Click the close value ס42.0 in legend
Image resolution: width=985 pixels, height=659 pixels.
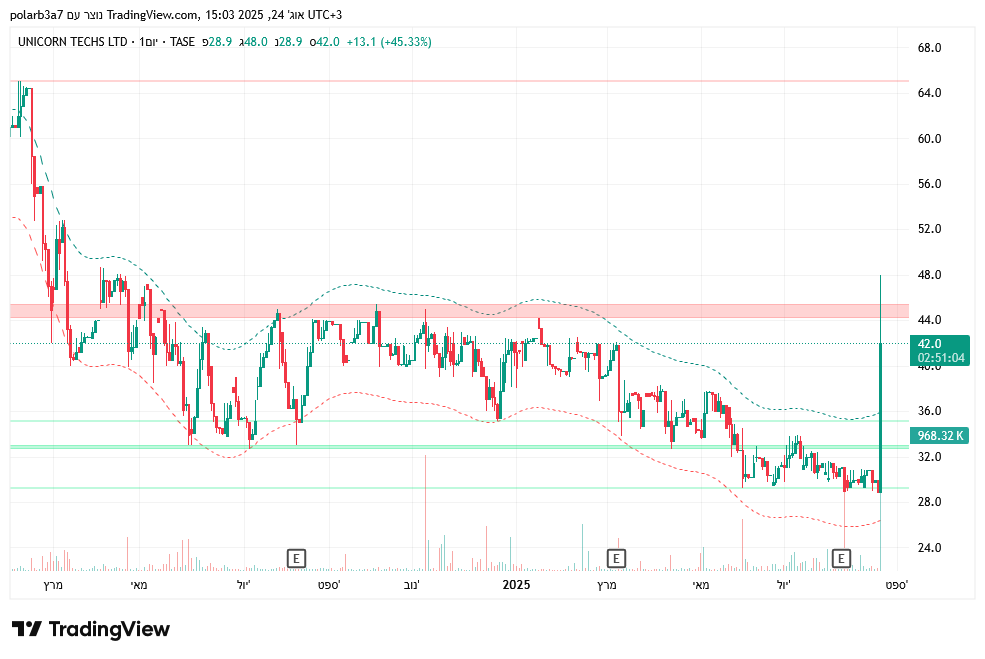[325, 42]
